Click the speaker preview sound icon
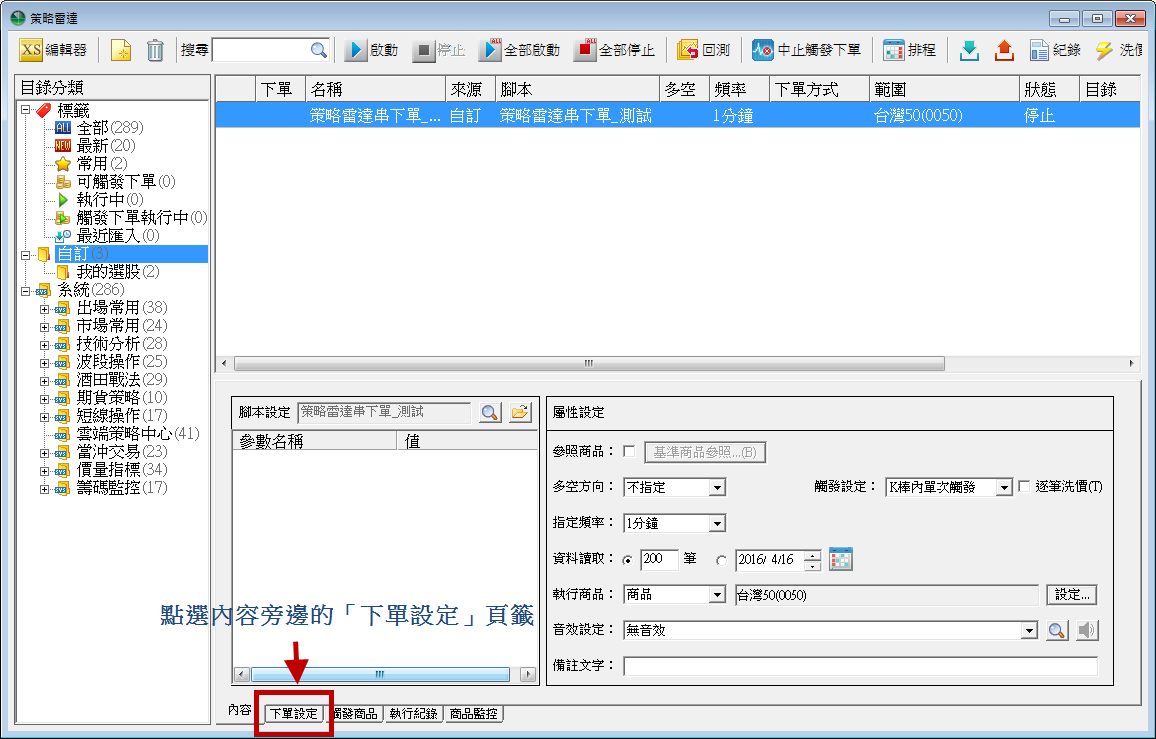Screen dimensions: 1156x739 1087,631
